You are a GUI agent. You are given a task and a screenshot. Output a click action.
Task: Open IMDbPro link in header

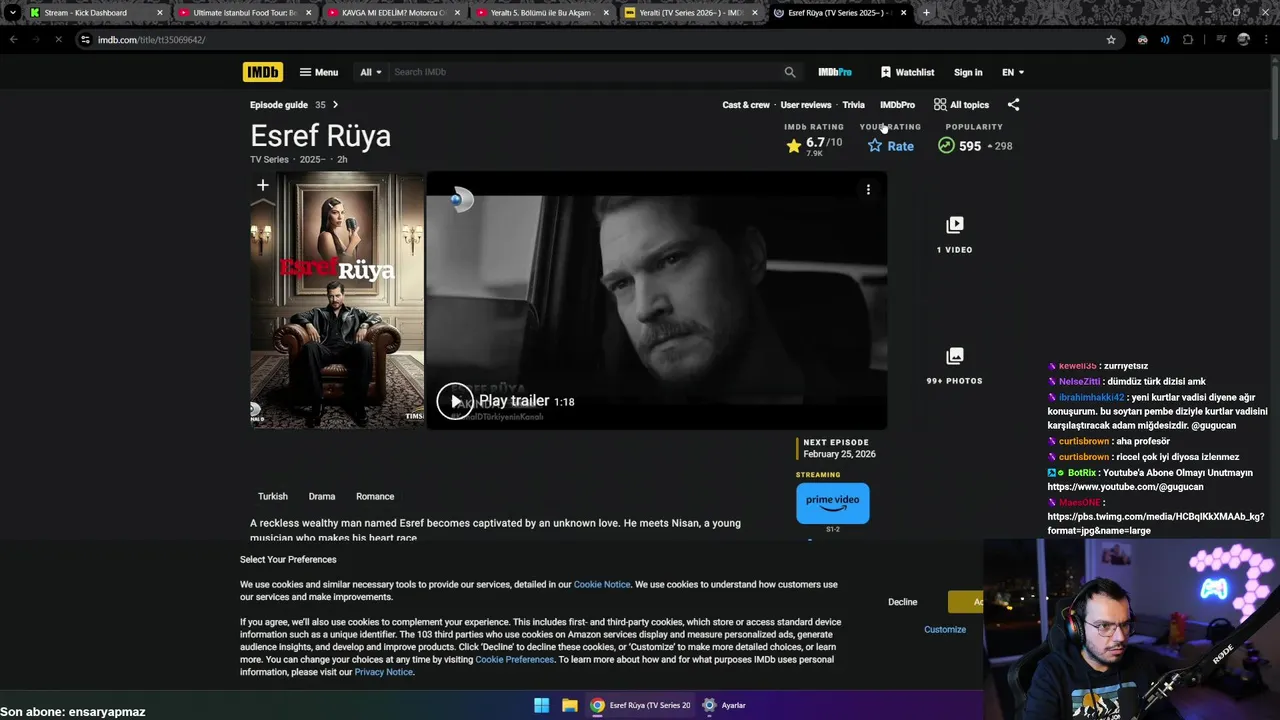coord(835,72)
